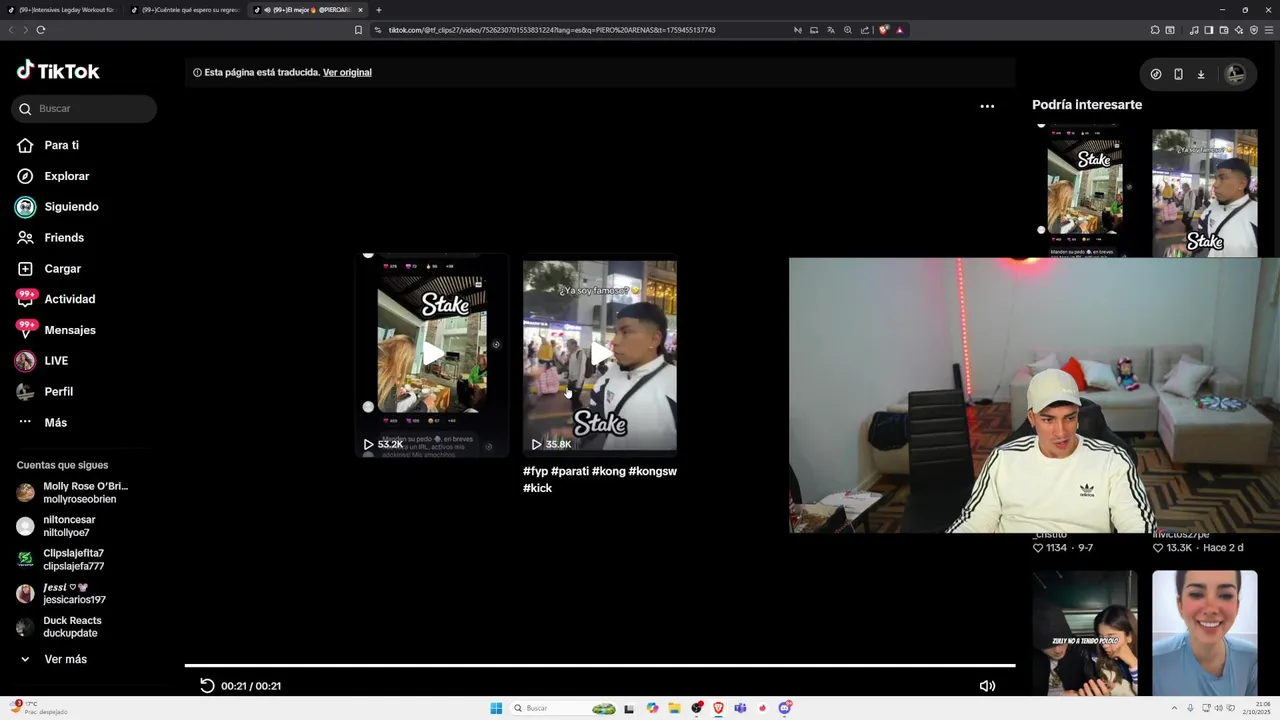Open a new browser tab

[x=379, y=10]
